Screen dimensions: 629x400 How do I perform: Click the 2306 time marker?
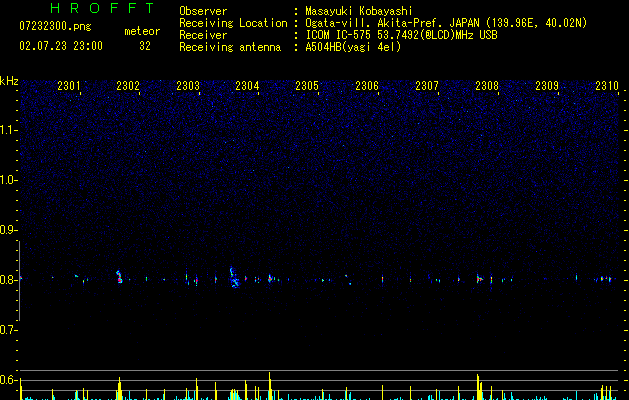[367, 86]
